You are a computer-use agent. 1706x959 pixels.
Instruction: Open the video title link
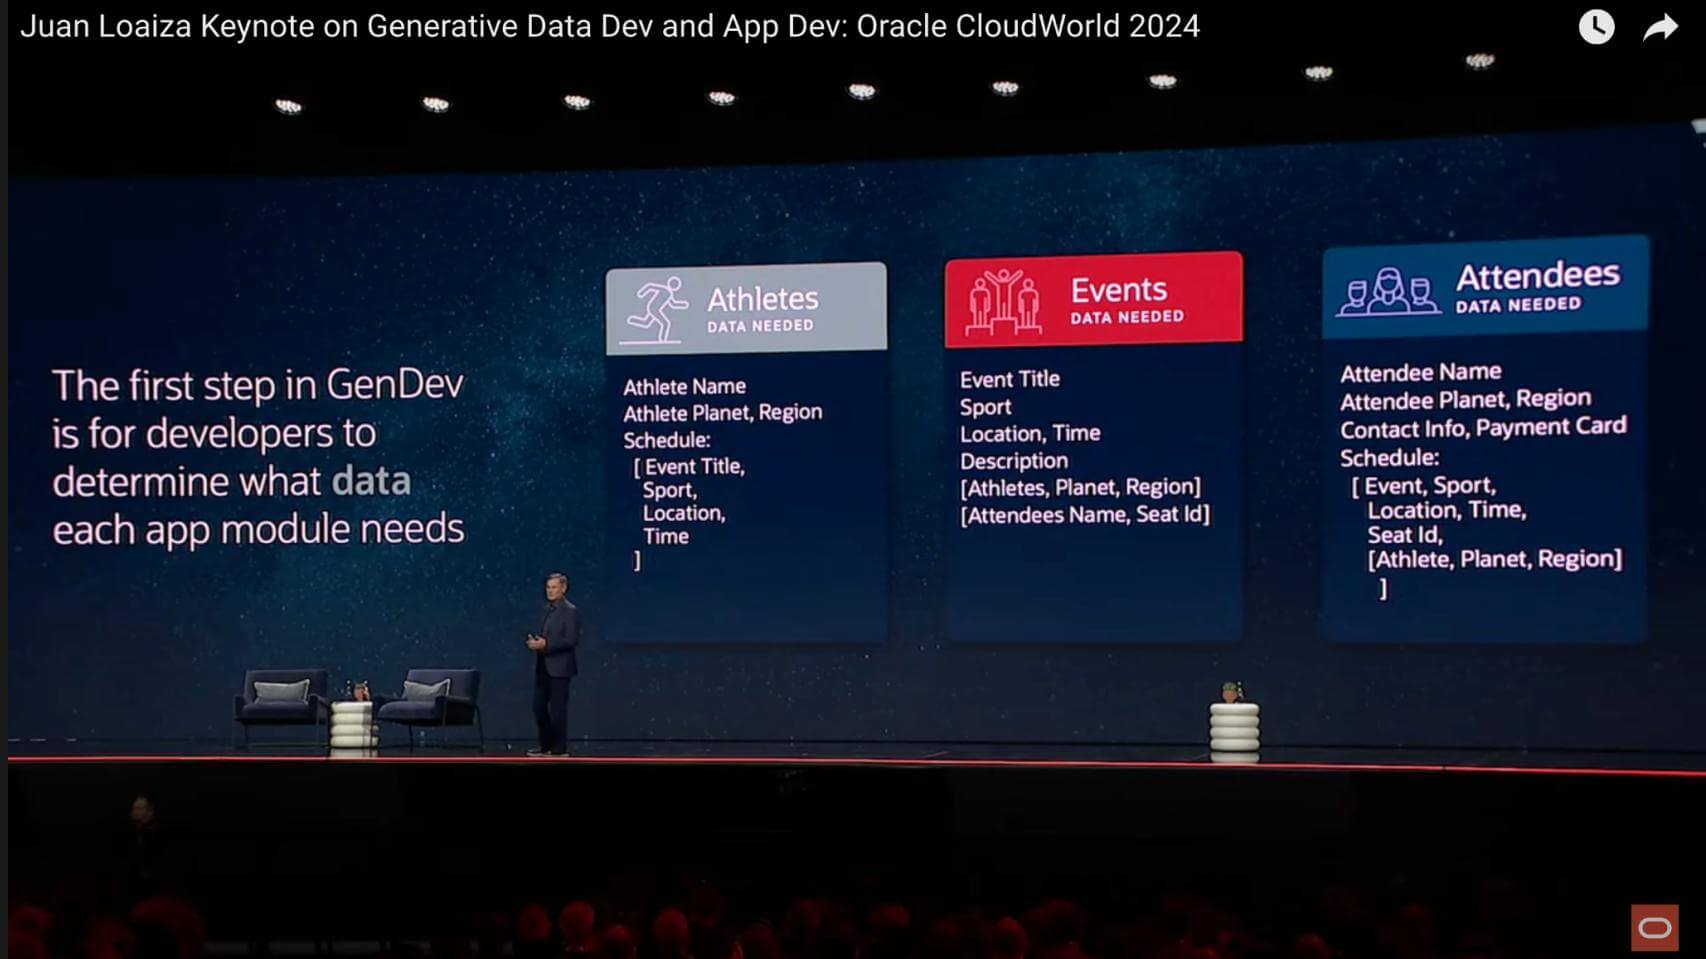609,26
